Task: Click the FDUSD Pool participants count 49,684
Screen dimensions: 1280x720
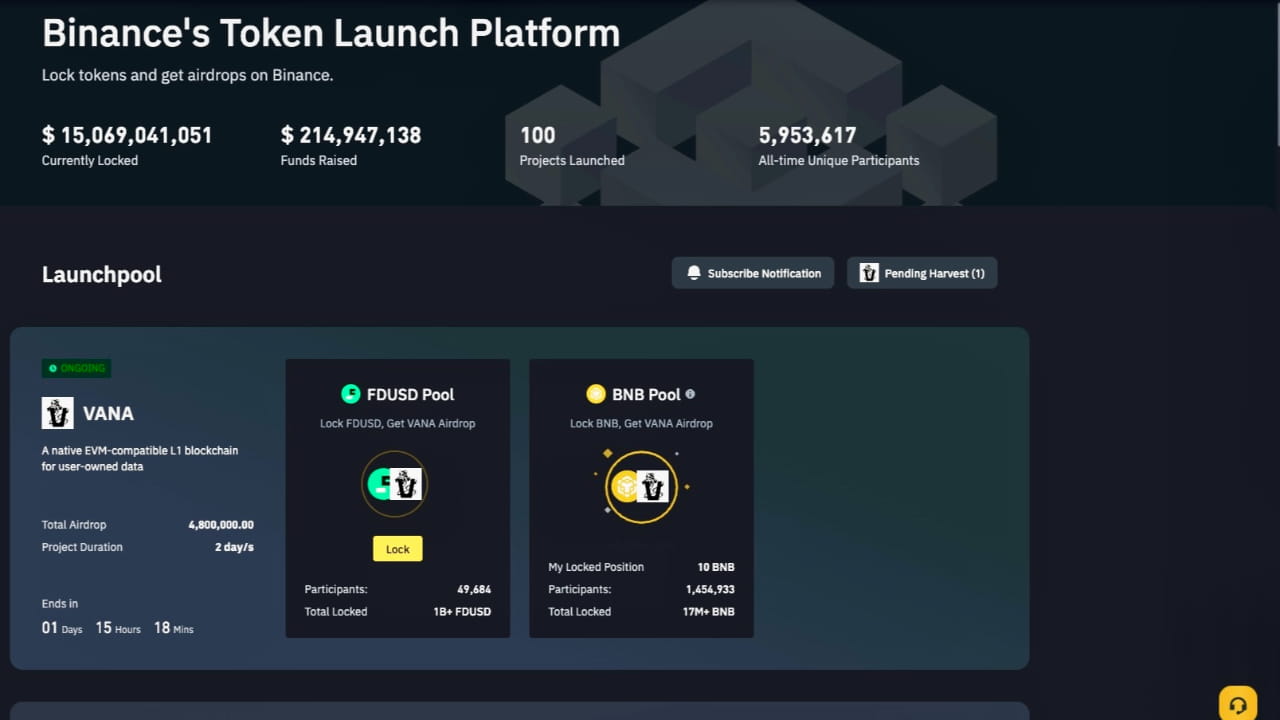Action: point(474,590)
